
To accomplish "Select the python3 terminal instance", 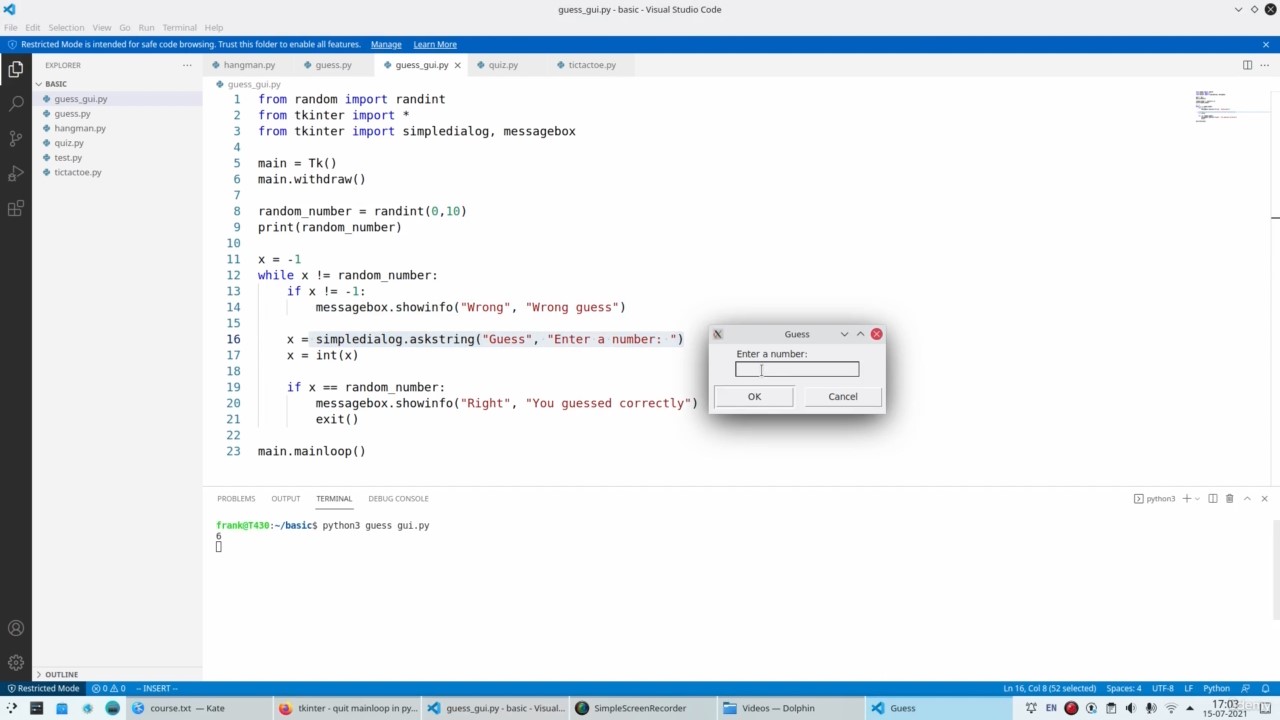I will (1155, 498).
